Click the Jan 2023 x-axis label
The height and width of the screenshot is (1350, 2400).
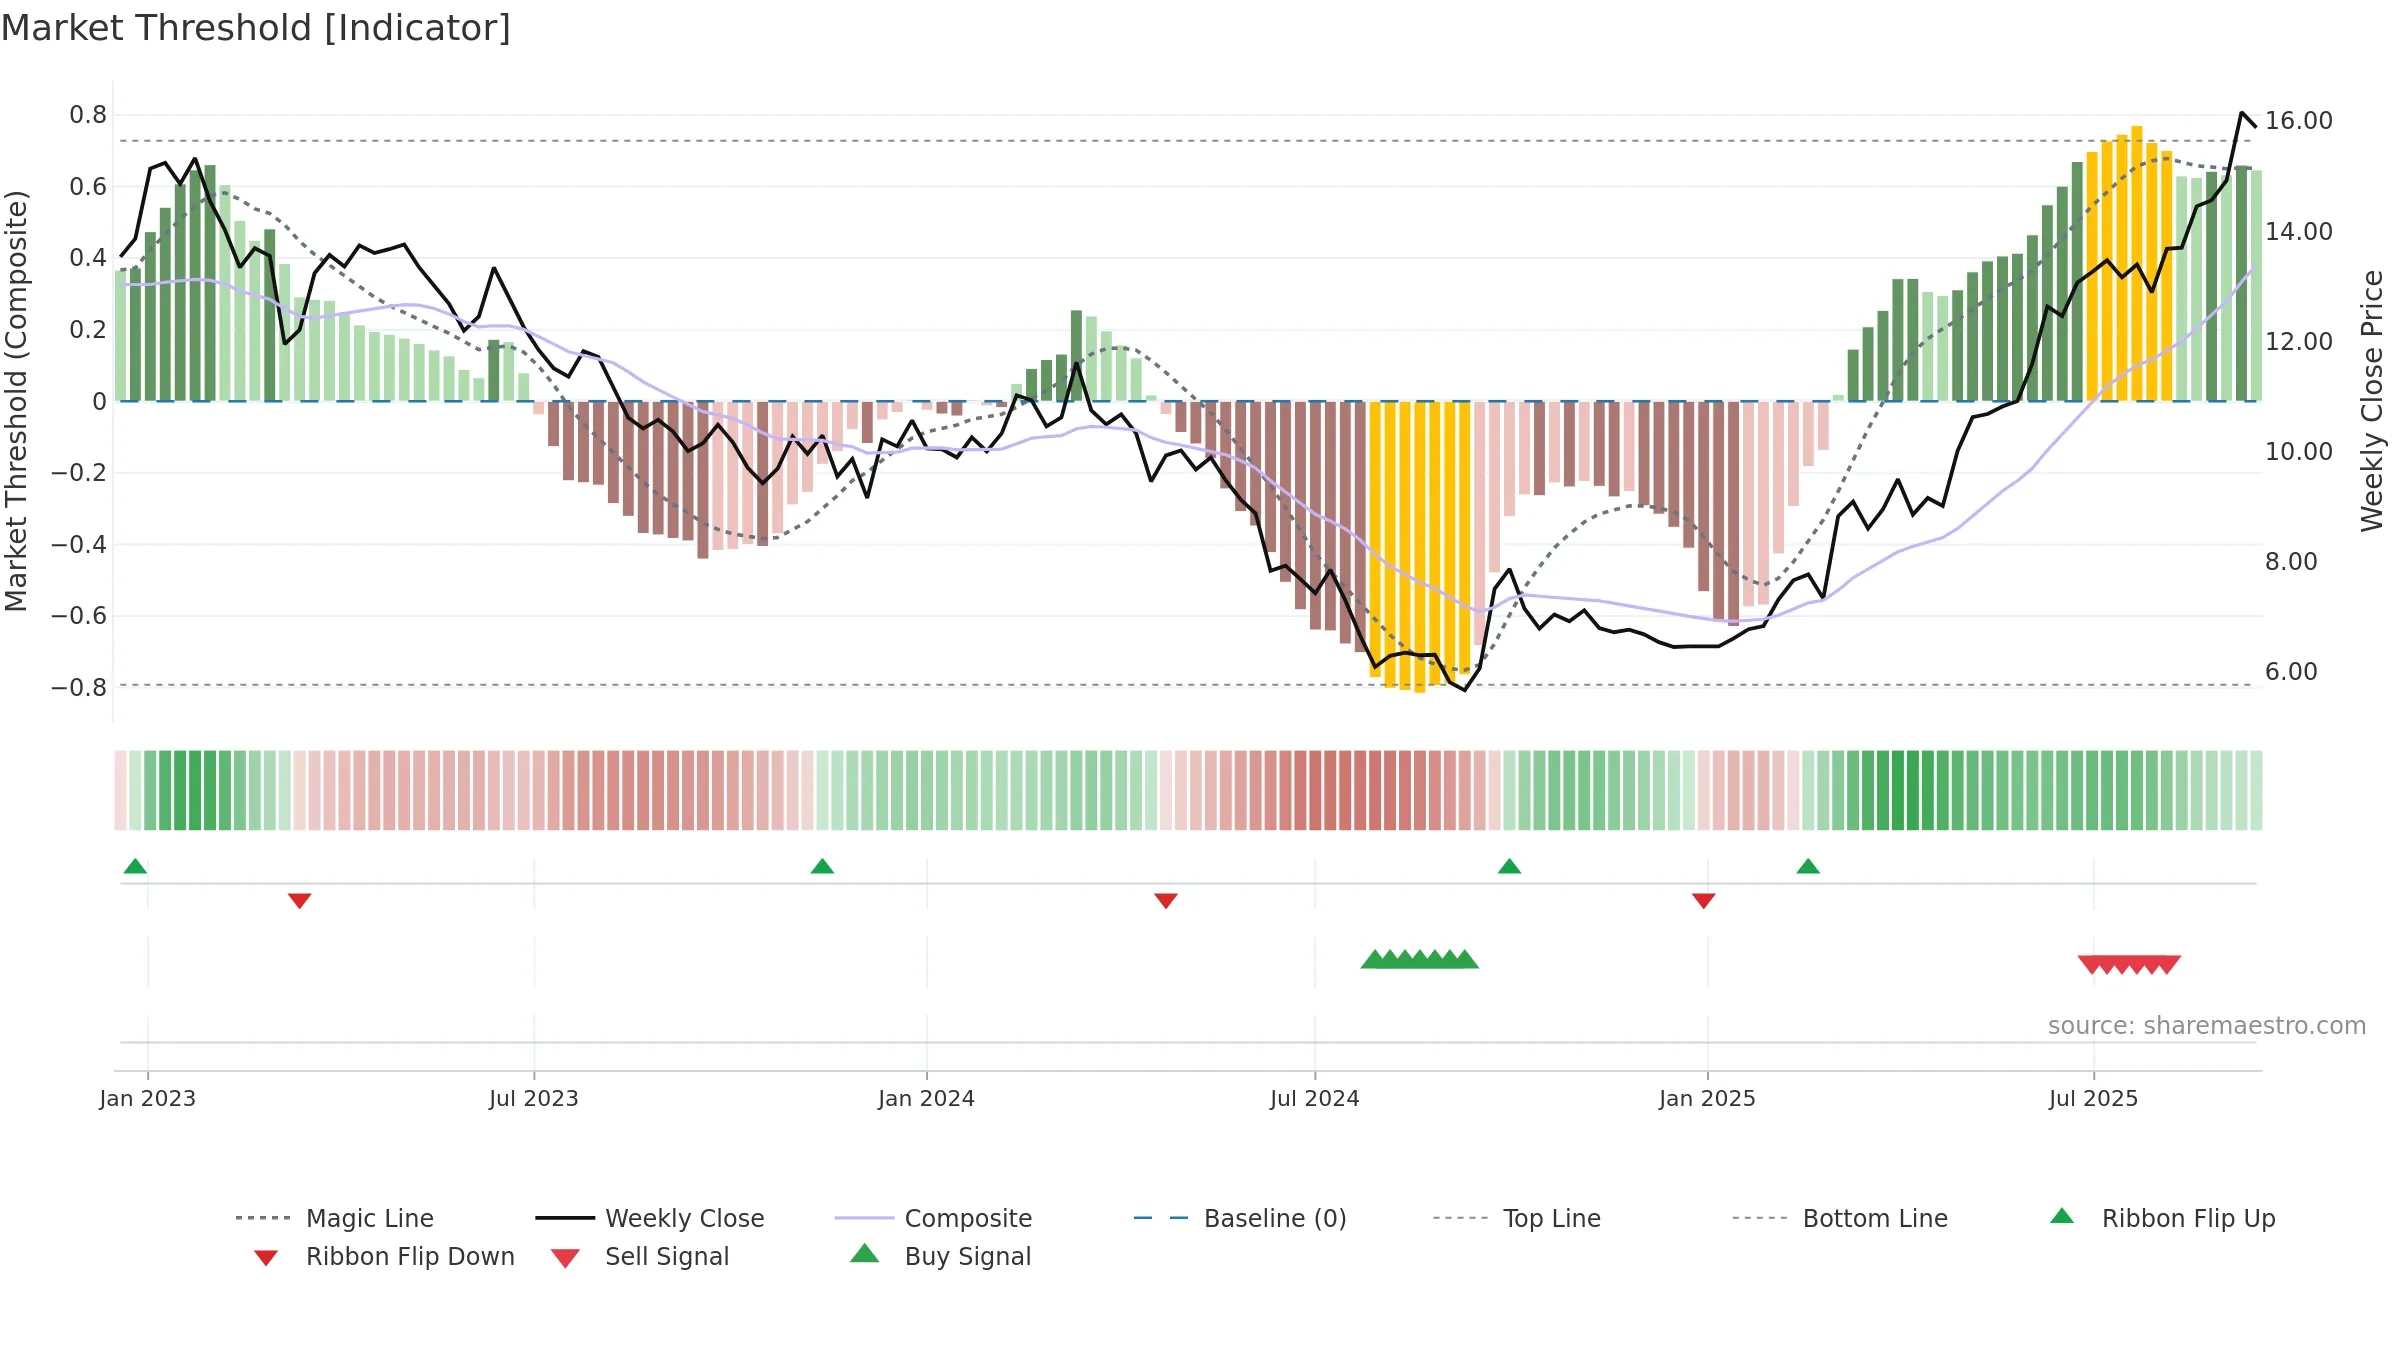(147, 1098)
